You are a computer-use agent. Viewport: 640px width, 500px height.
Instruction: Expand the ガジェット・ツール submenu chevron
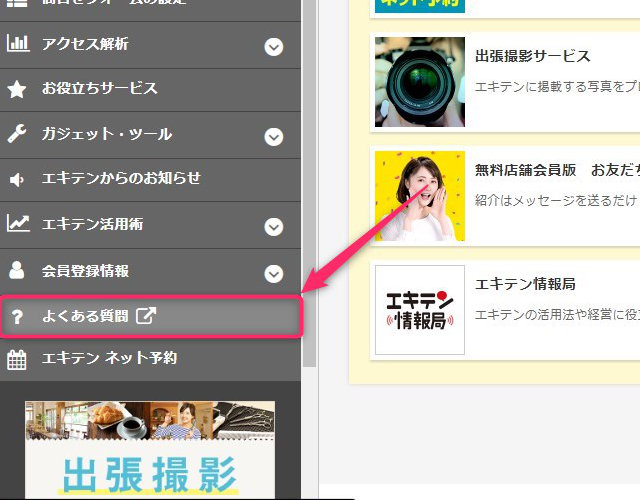tap(273, 137)
